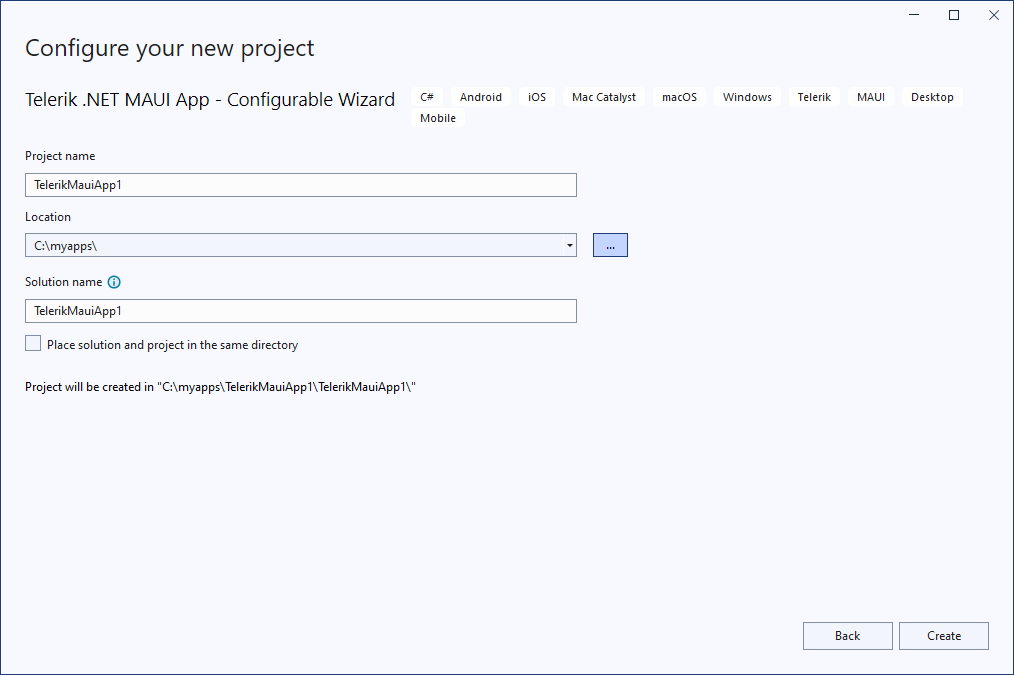Open the Location dropdown arrow
The image size is (1014, 675).
[569, 244]
